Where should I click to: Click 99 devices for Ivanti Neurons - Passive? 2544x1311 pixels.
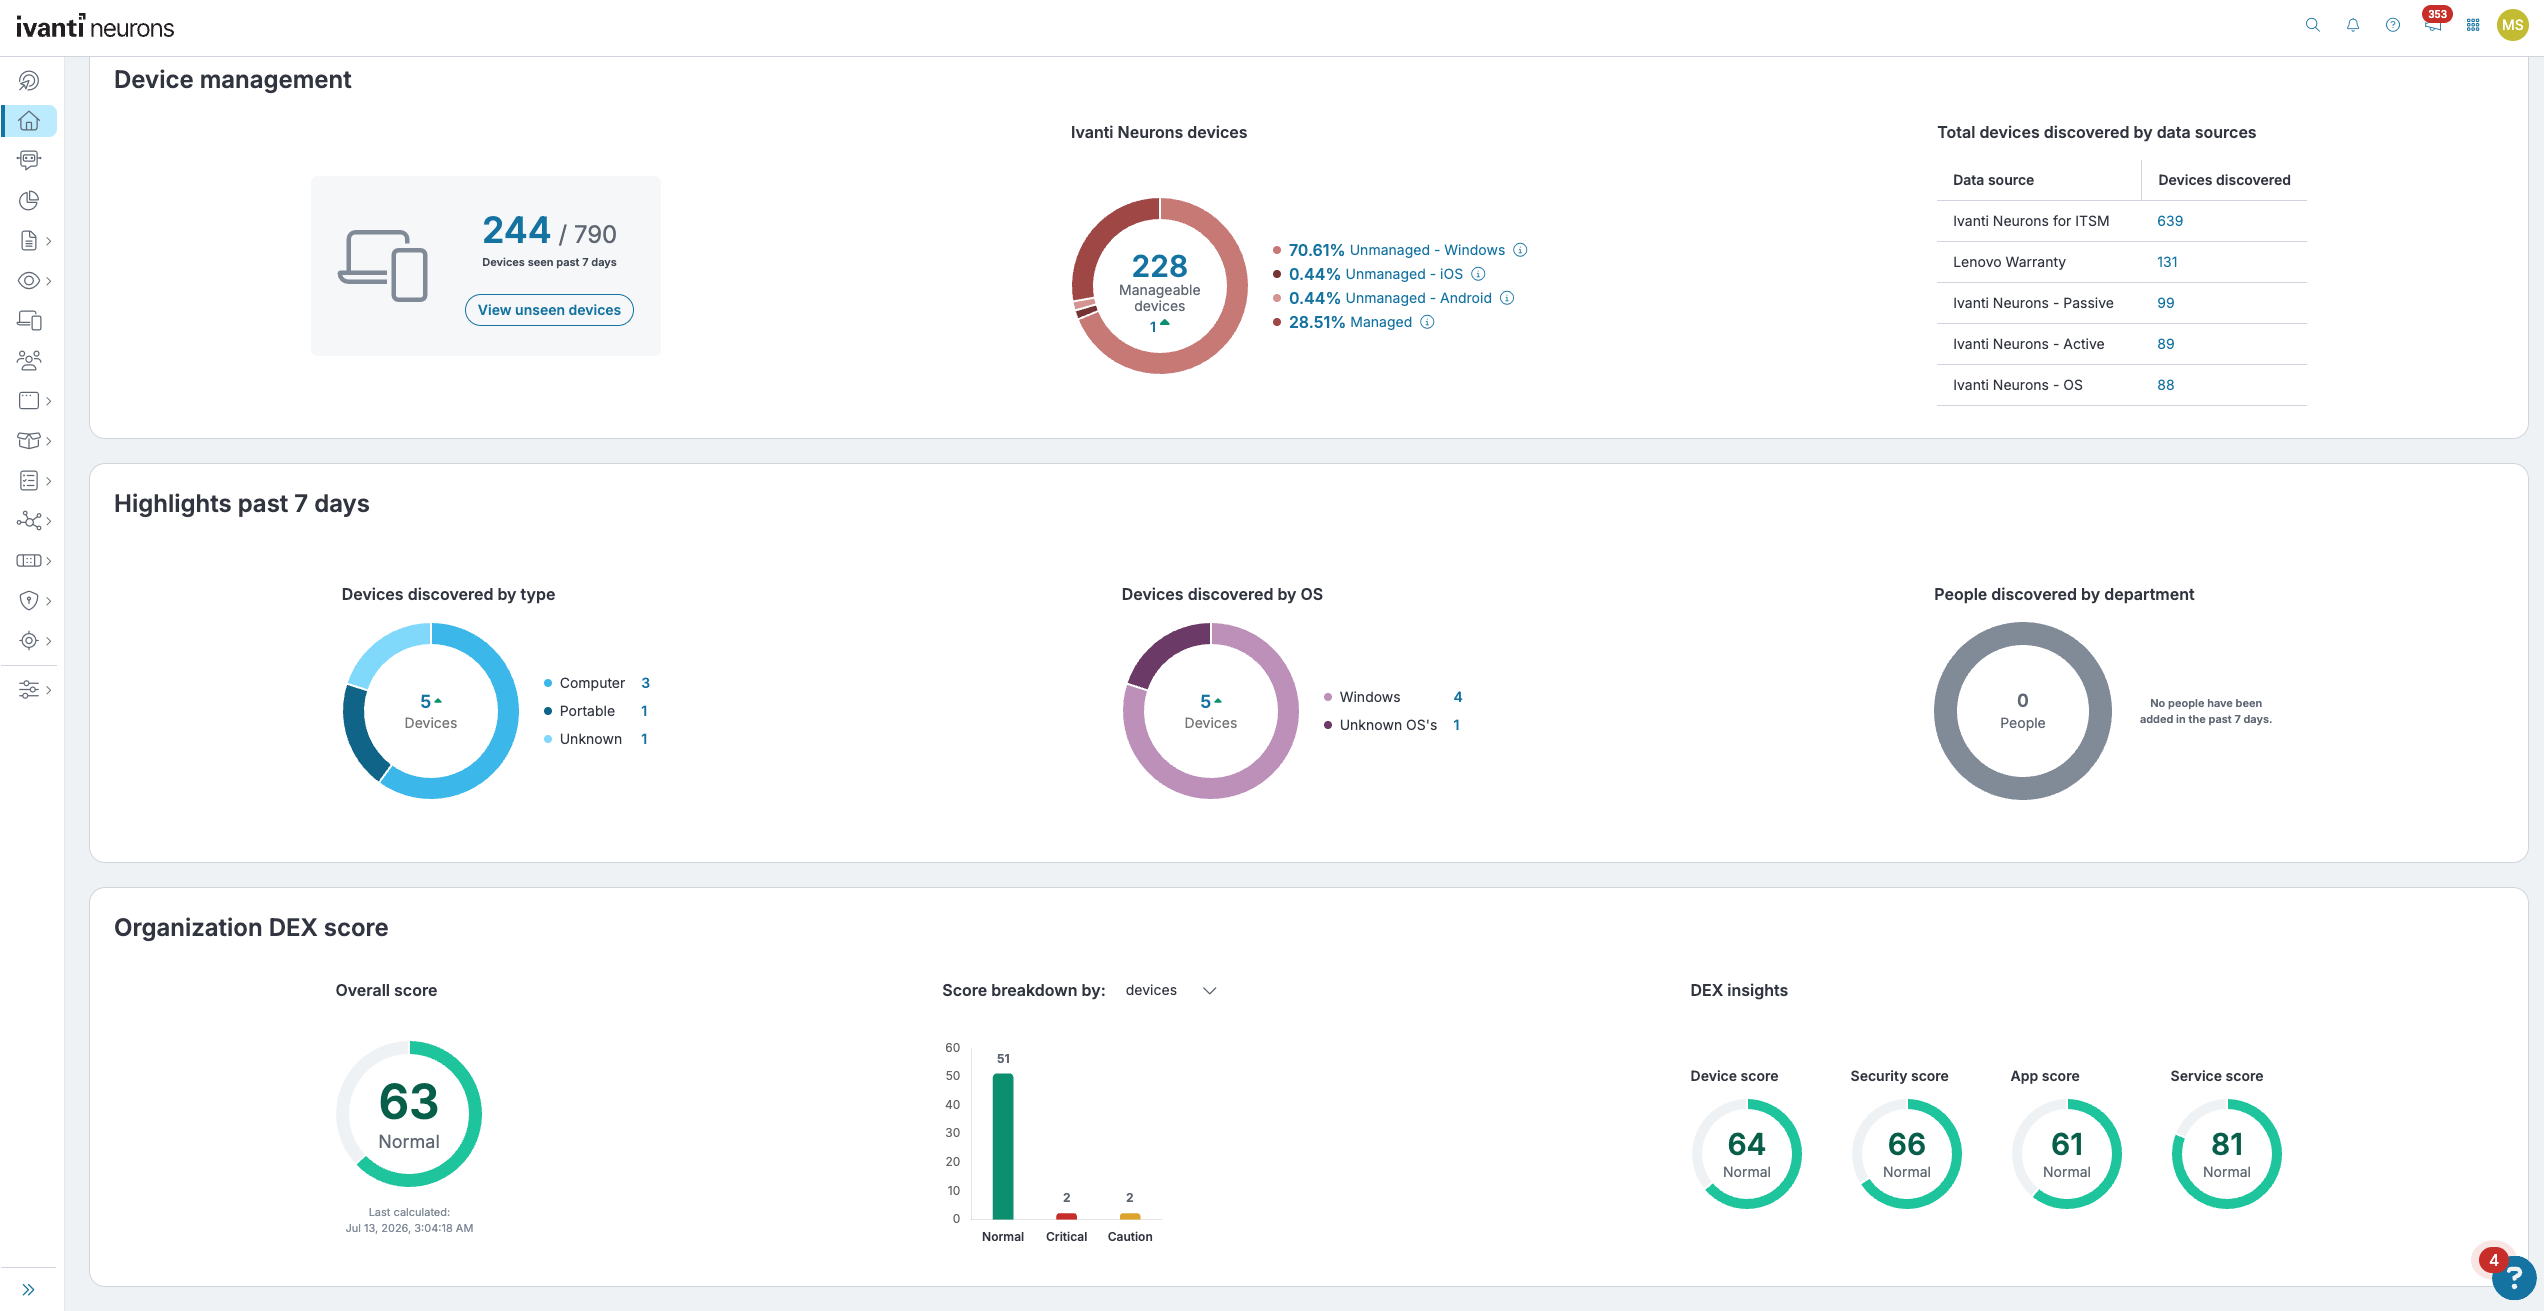coord(2165,303)
